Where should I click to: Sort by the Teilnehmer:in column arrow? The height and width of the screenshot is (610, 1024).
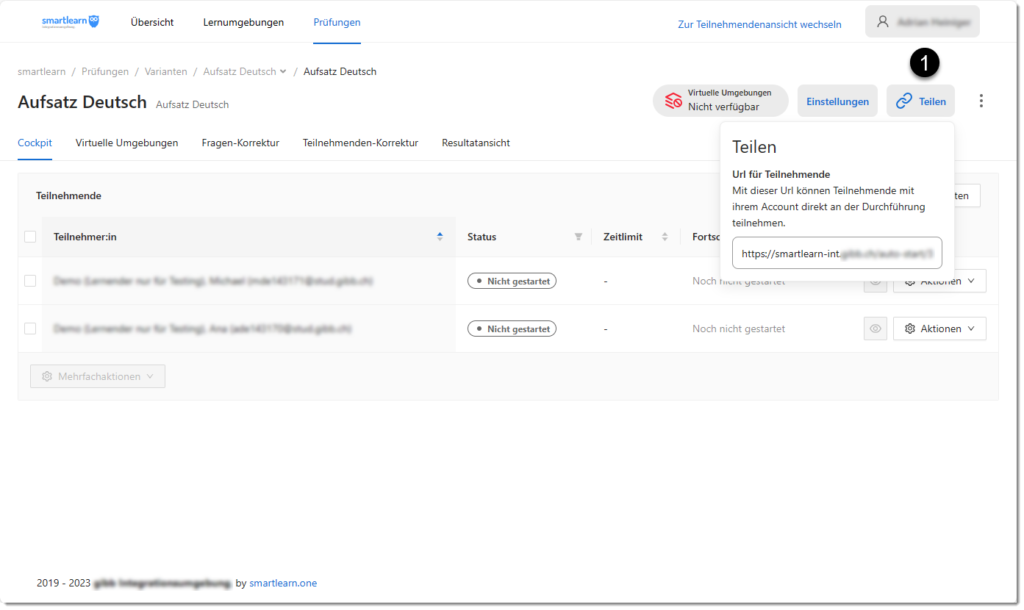(x=440, y=237)
